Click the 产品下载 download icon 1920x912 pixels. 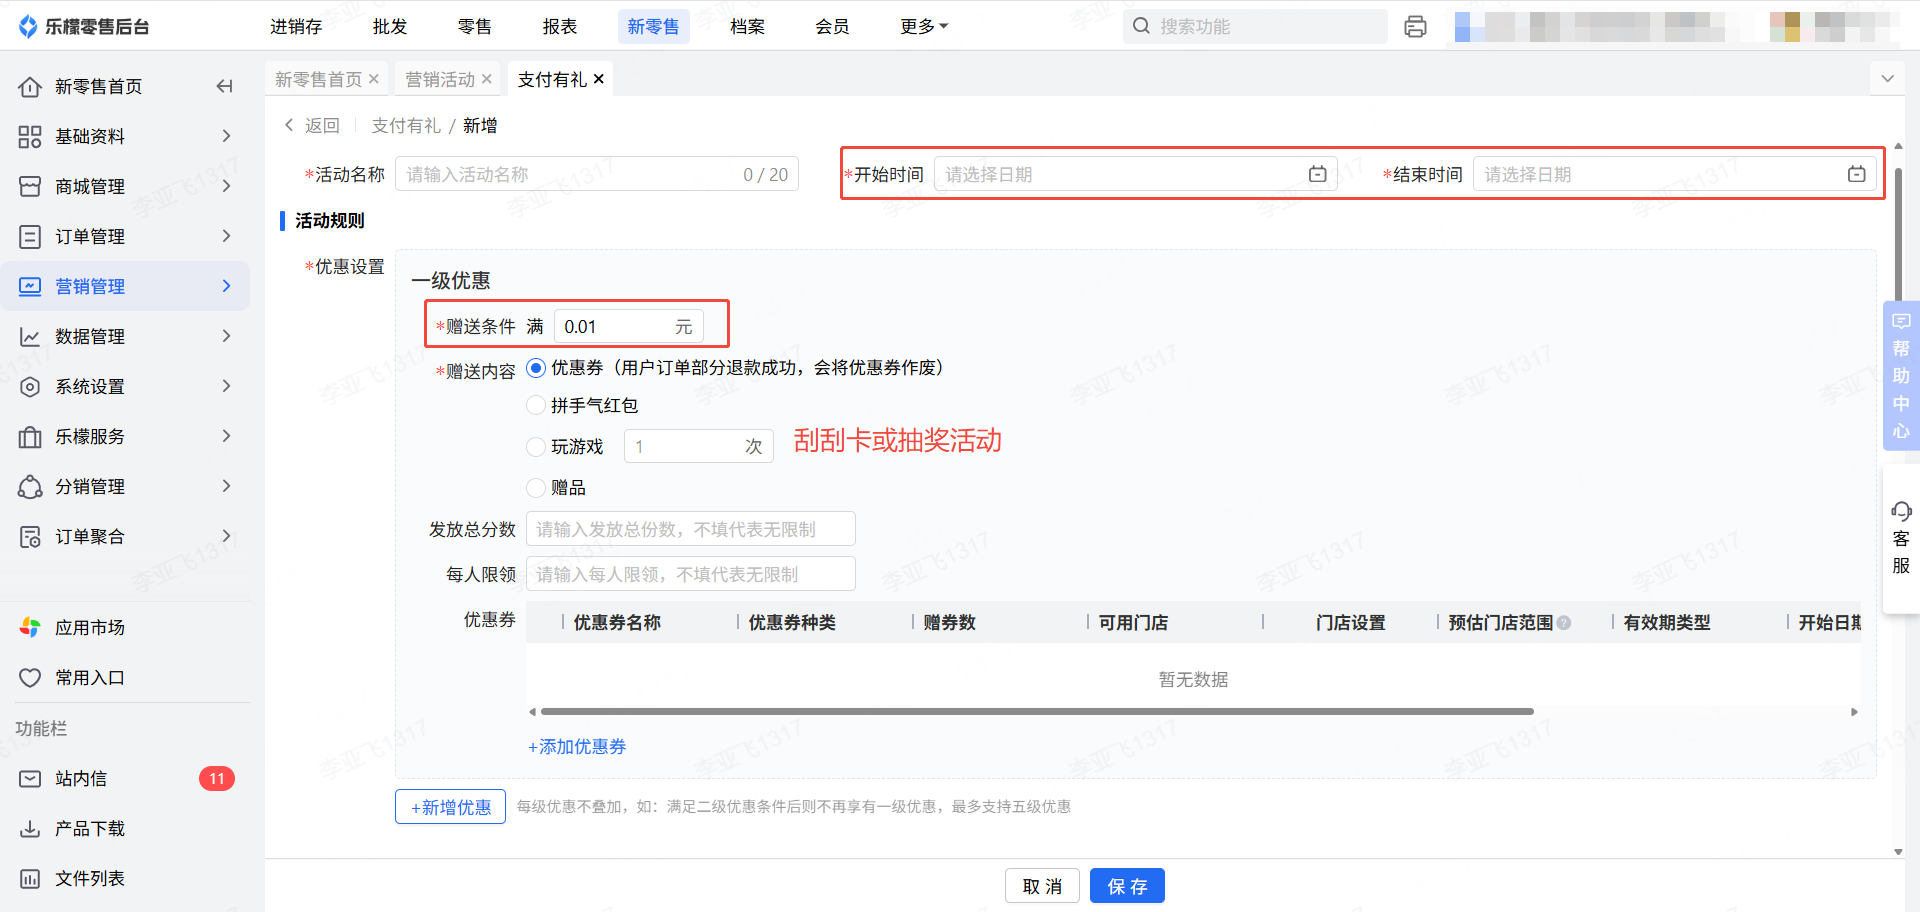30,829
